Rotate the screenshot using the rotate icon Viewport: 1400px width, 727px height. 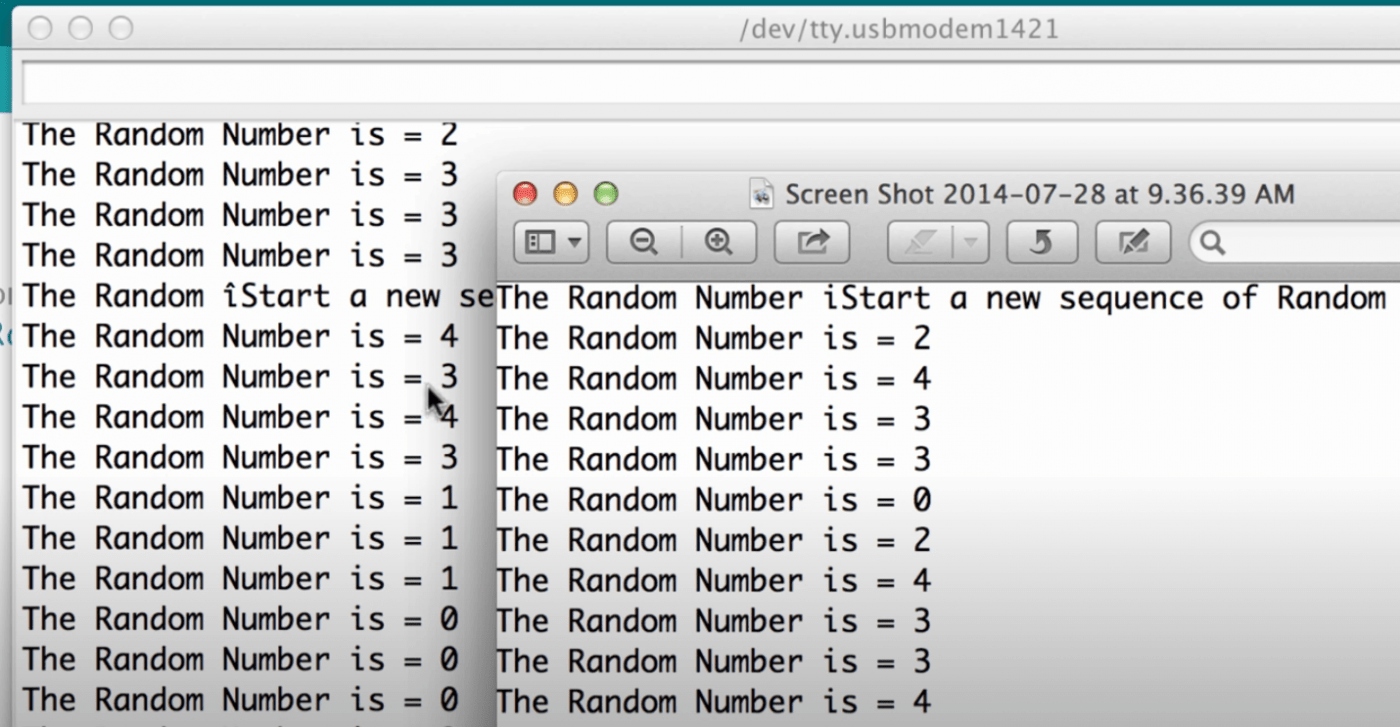coord(1041,242)
